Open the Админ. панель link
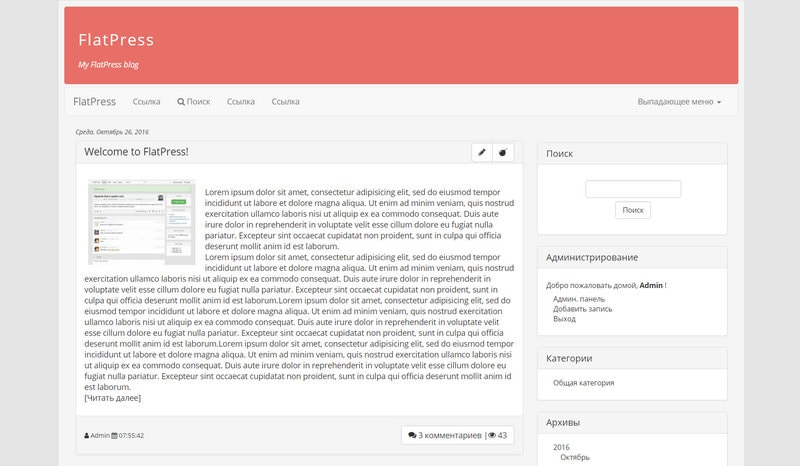The image size is (800, 466). (x=579, y=299)
